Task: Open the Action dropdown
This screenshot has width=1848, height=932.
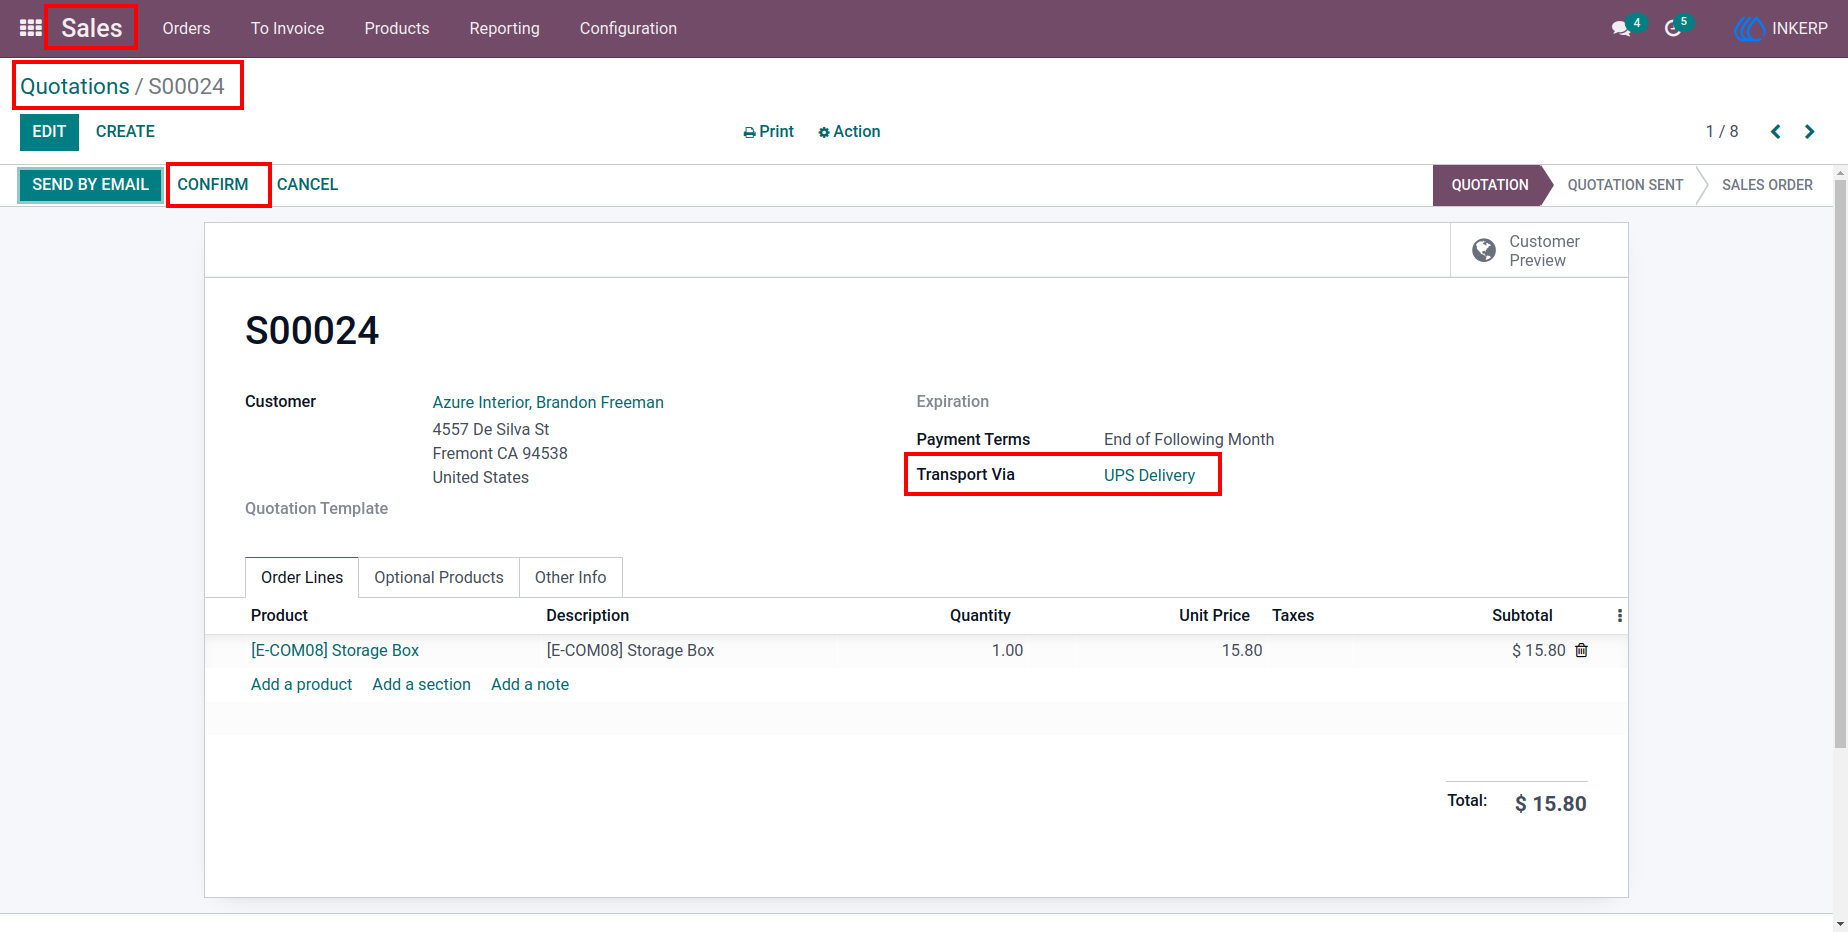Action: point(849,132)
